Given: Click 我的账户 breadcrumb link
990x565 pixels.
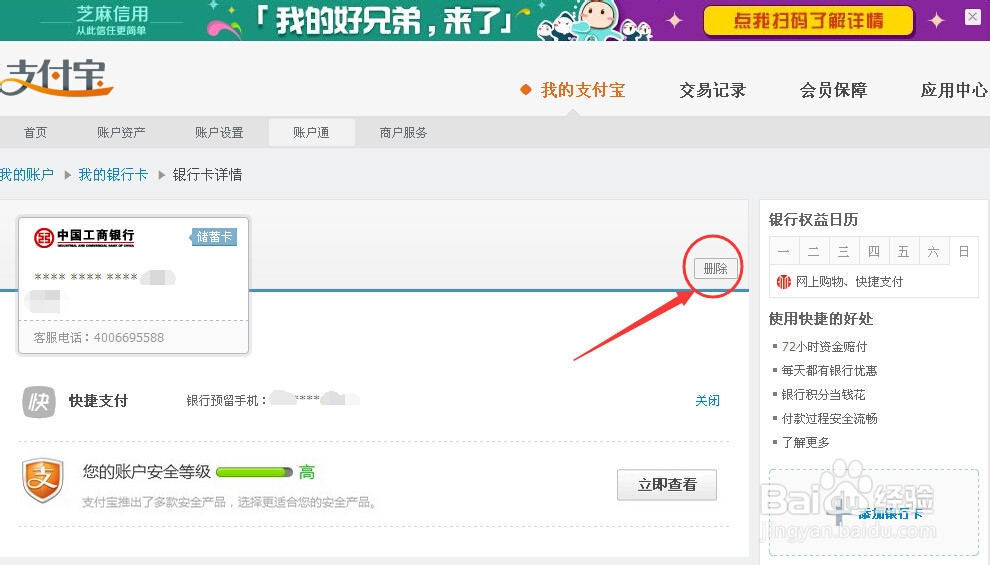Looking at the screenshot, I should point(27,175).
